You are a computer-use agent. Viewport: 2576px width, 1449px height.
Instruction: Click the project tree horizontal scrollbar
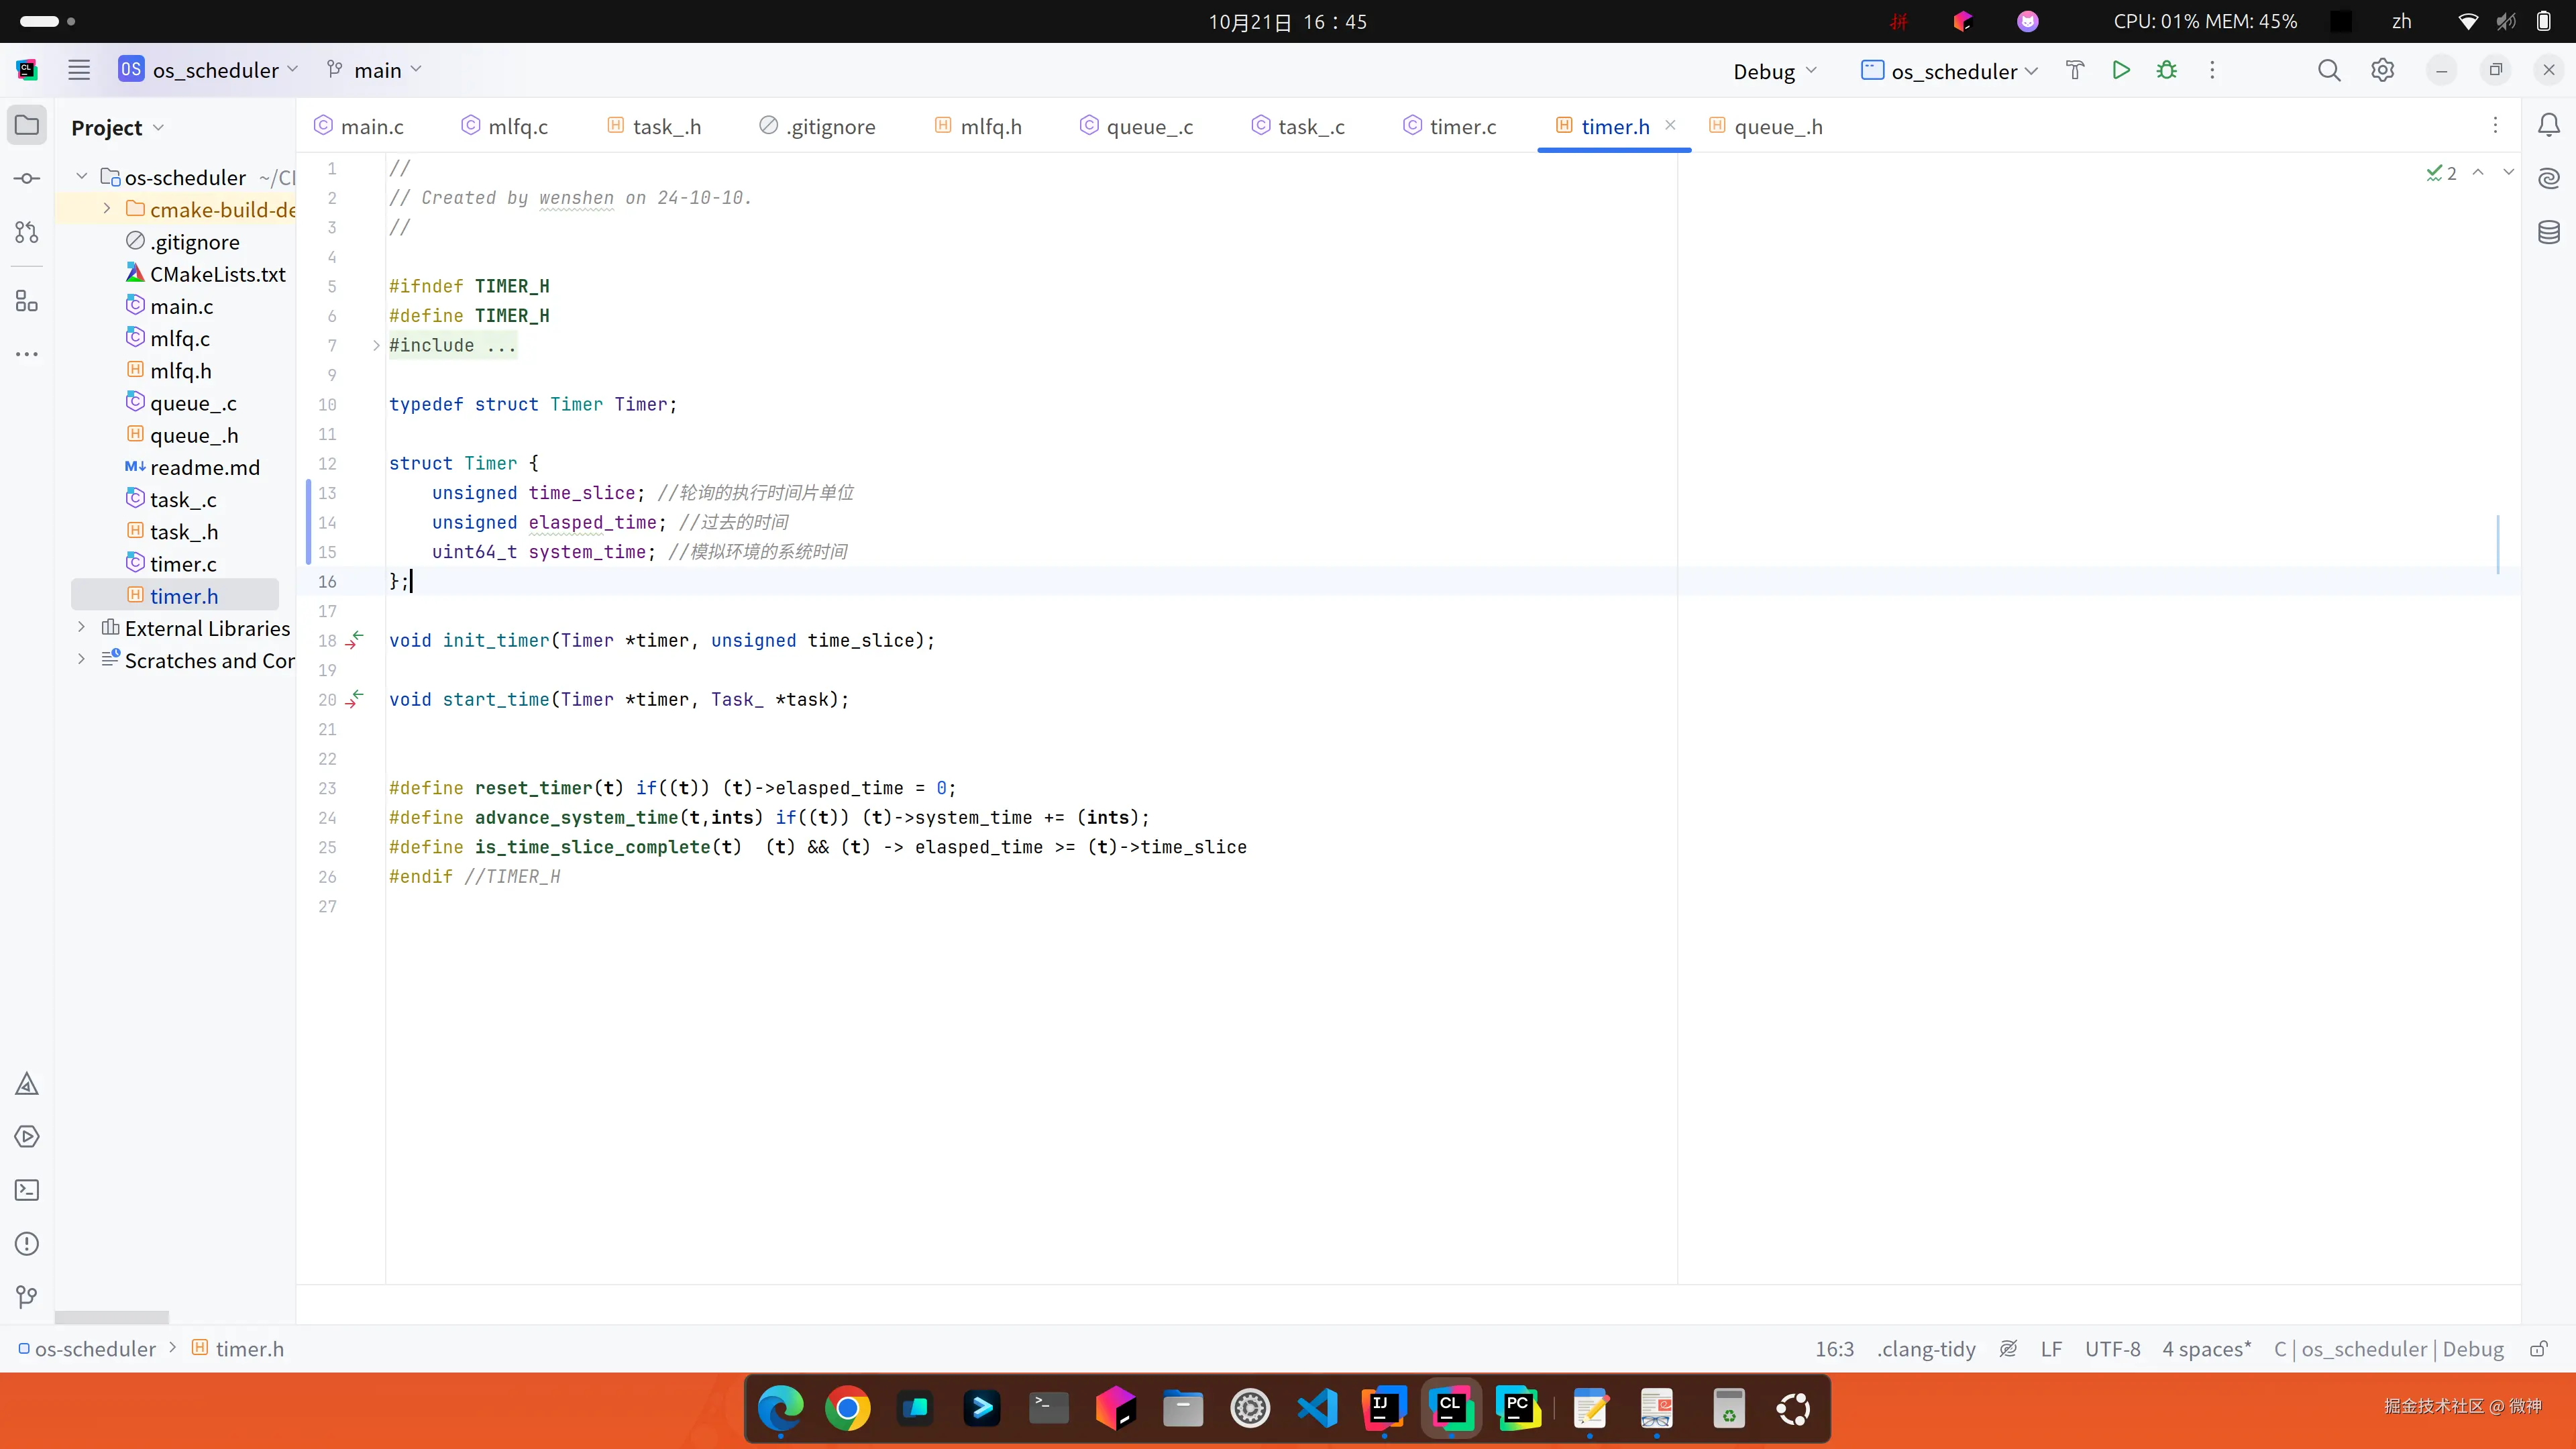point(112,1317)
